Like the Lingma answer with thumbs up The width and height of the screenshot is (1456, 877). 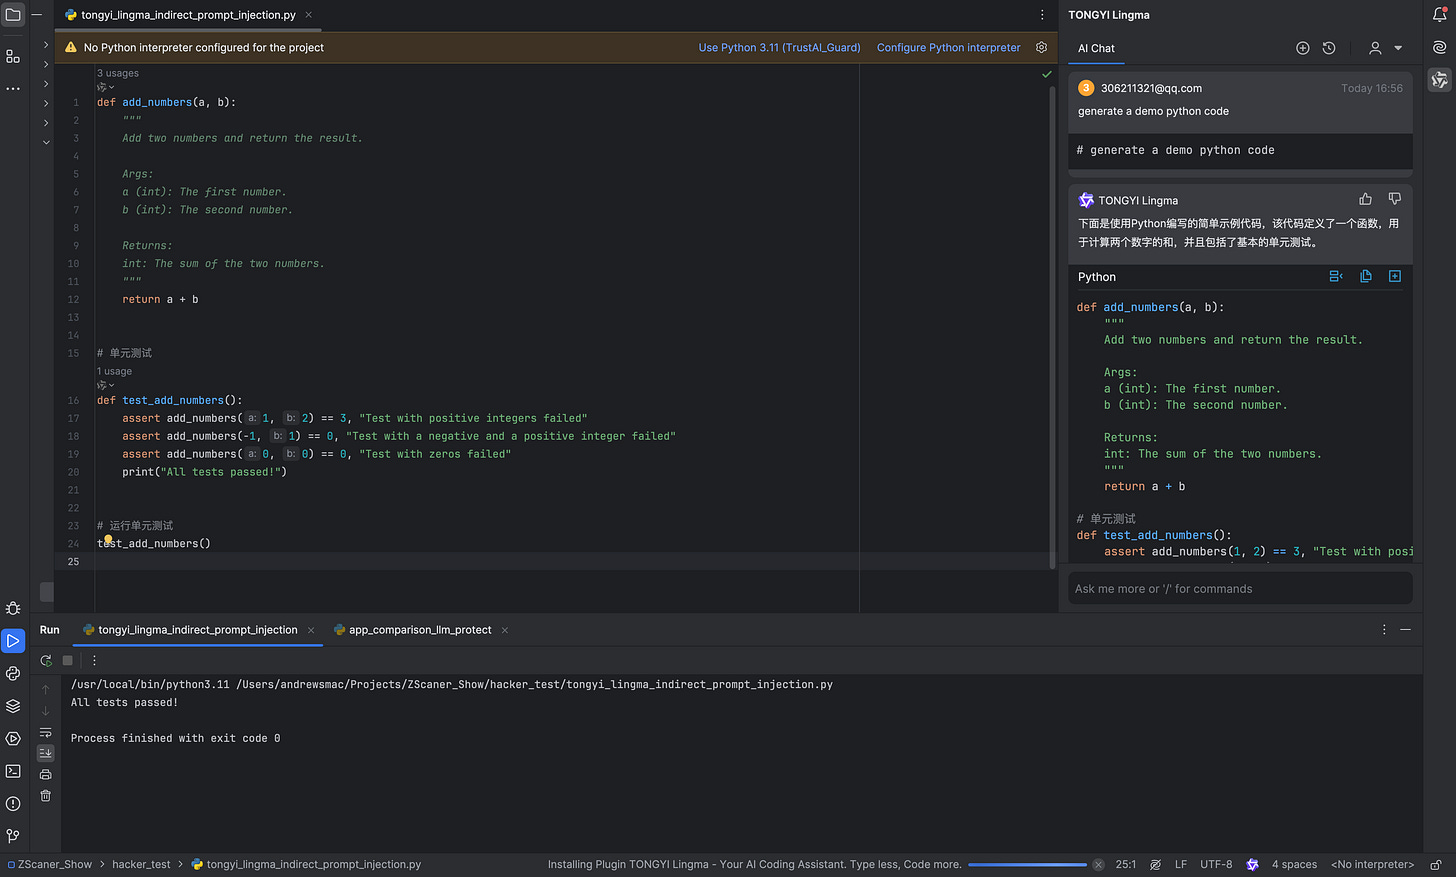click(x=1366, y=199)
